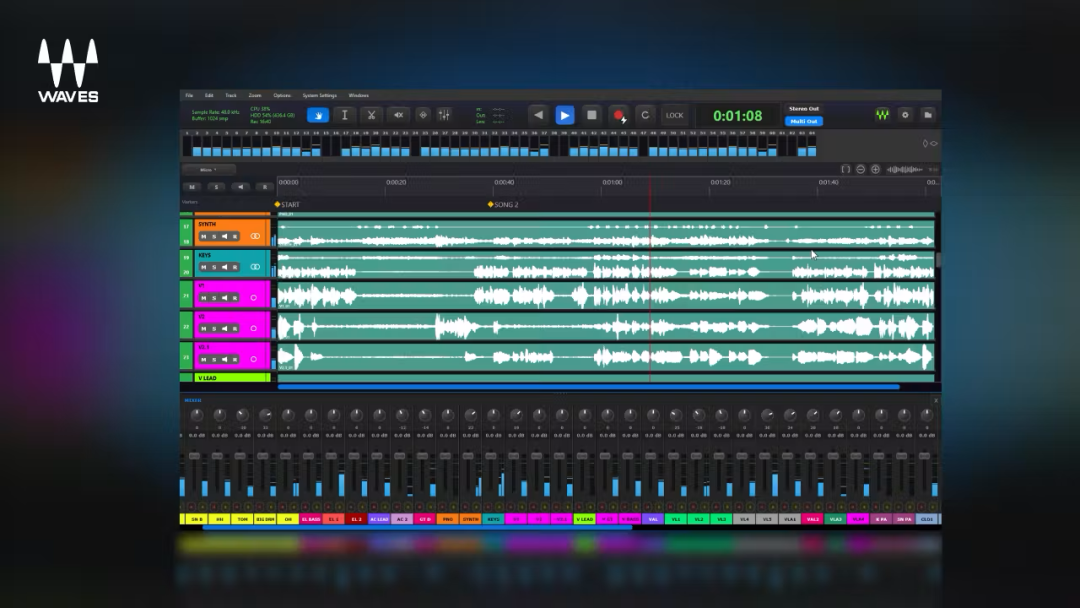Viewport: 1080px width, 608px height.
Task: Mute the SYNTH track
Action: point(203,236)
